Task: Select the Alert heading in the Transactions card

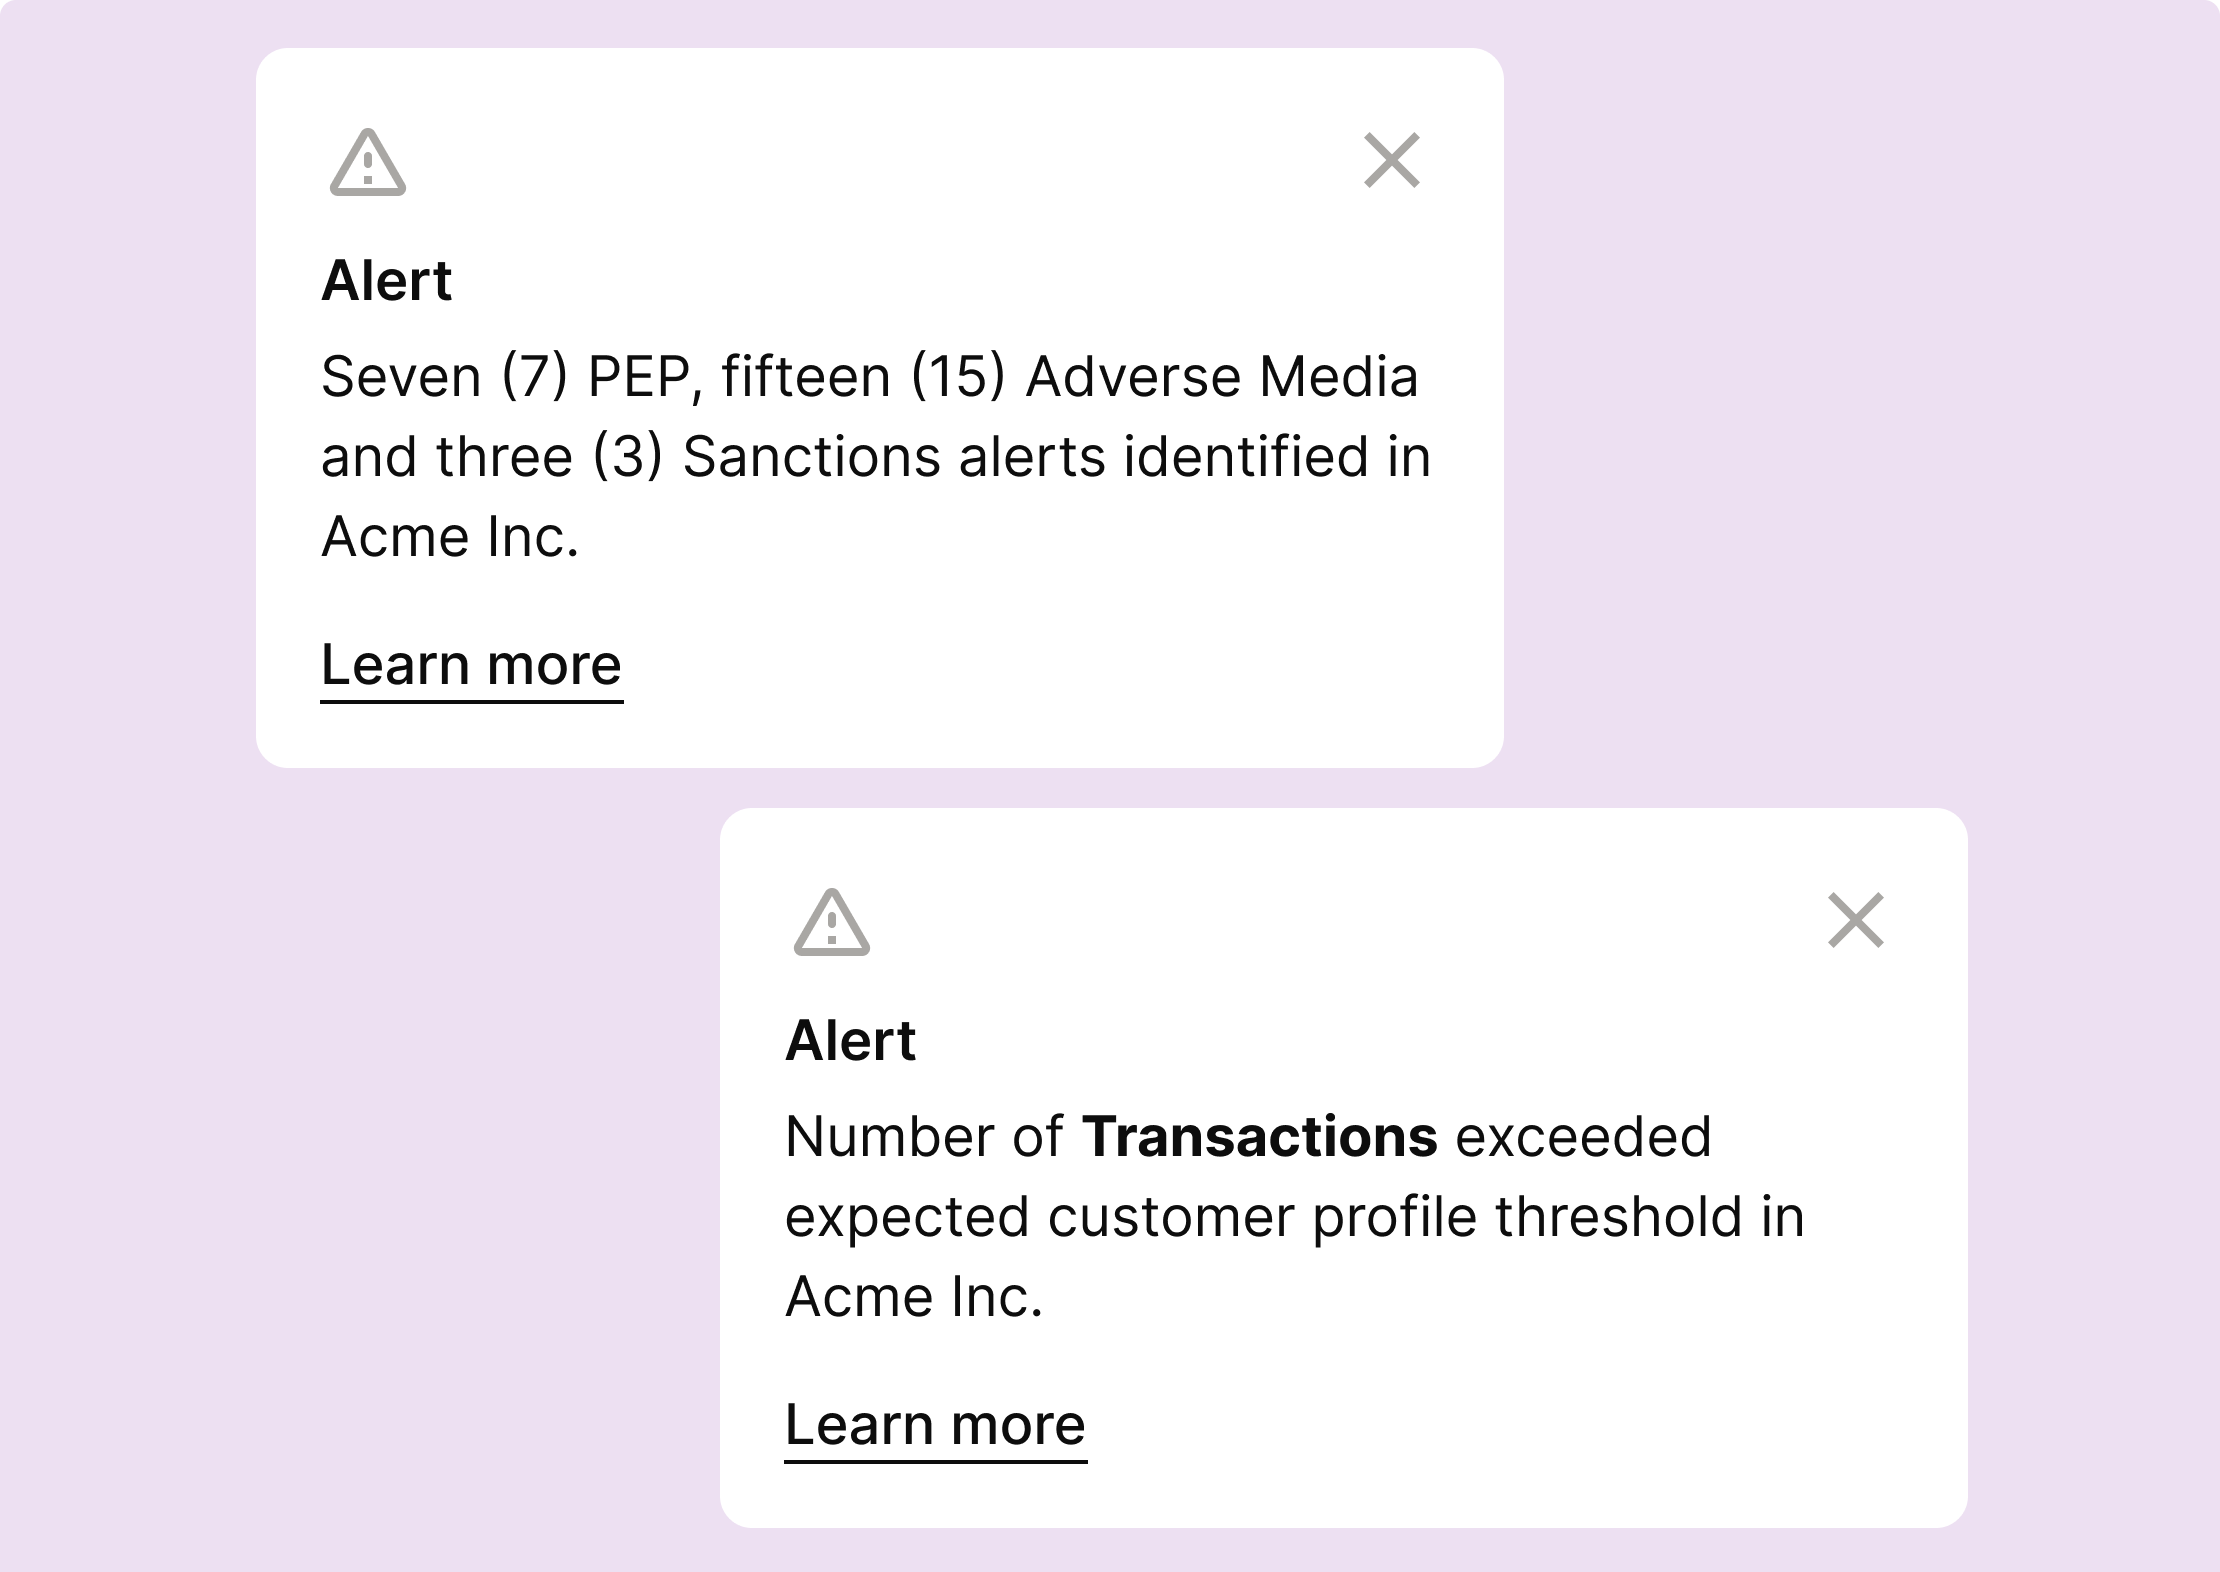Action: [x=851, y=1040]
